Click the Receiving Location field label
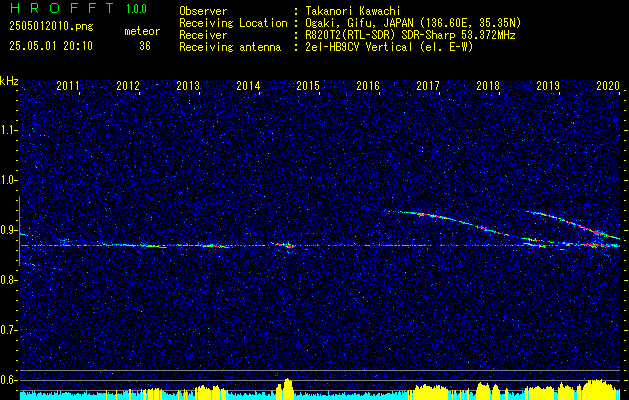This screenshot has height=400, width=629. [233, 23]
